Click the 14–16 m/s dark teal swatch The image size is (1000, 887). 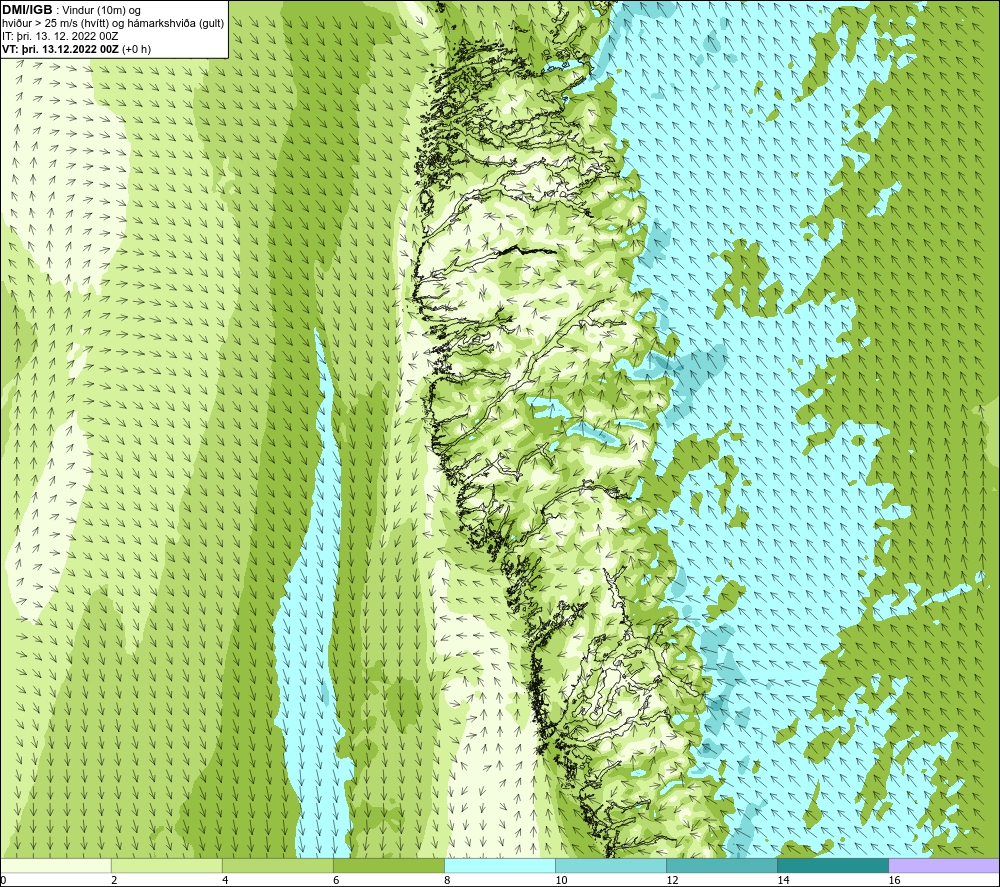pyautogui.click(x=833, y=865)
